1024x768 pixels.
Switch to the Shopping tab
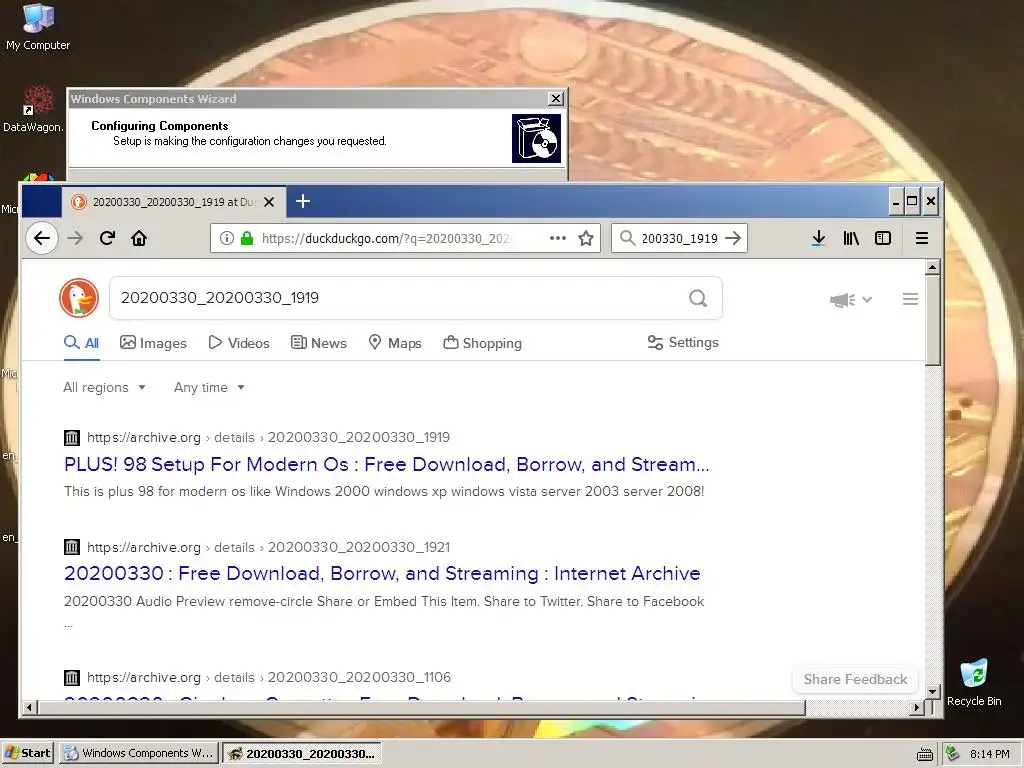click(483, 343)
